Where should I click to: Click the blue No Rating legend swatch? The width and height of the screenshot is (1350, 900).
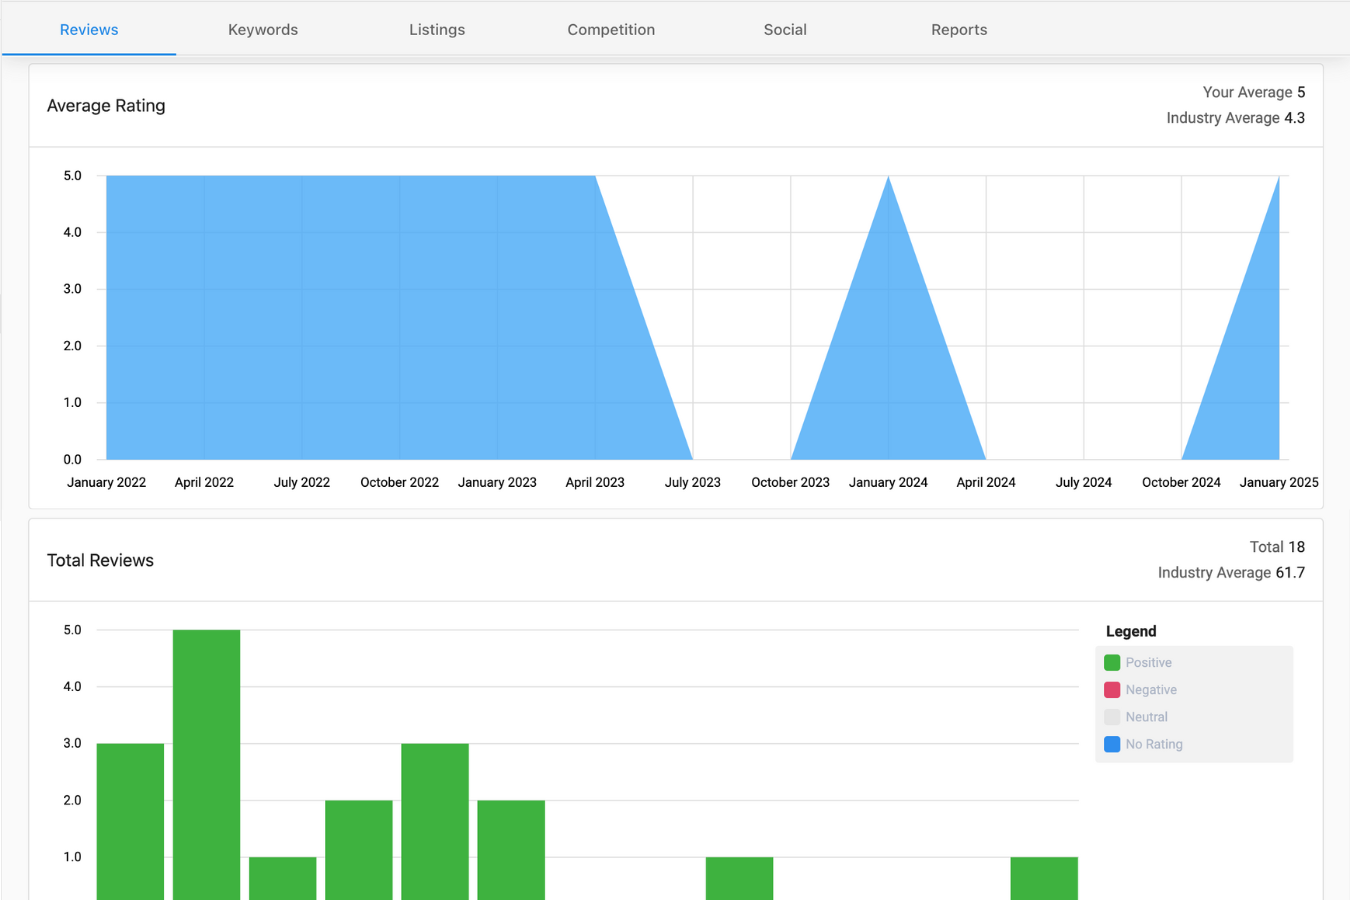pos(1112,744)
